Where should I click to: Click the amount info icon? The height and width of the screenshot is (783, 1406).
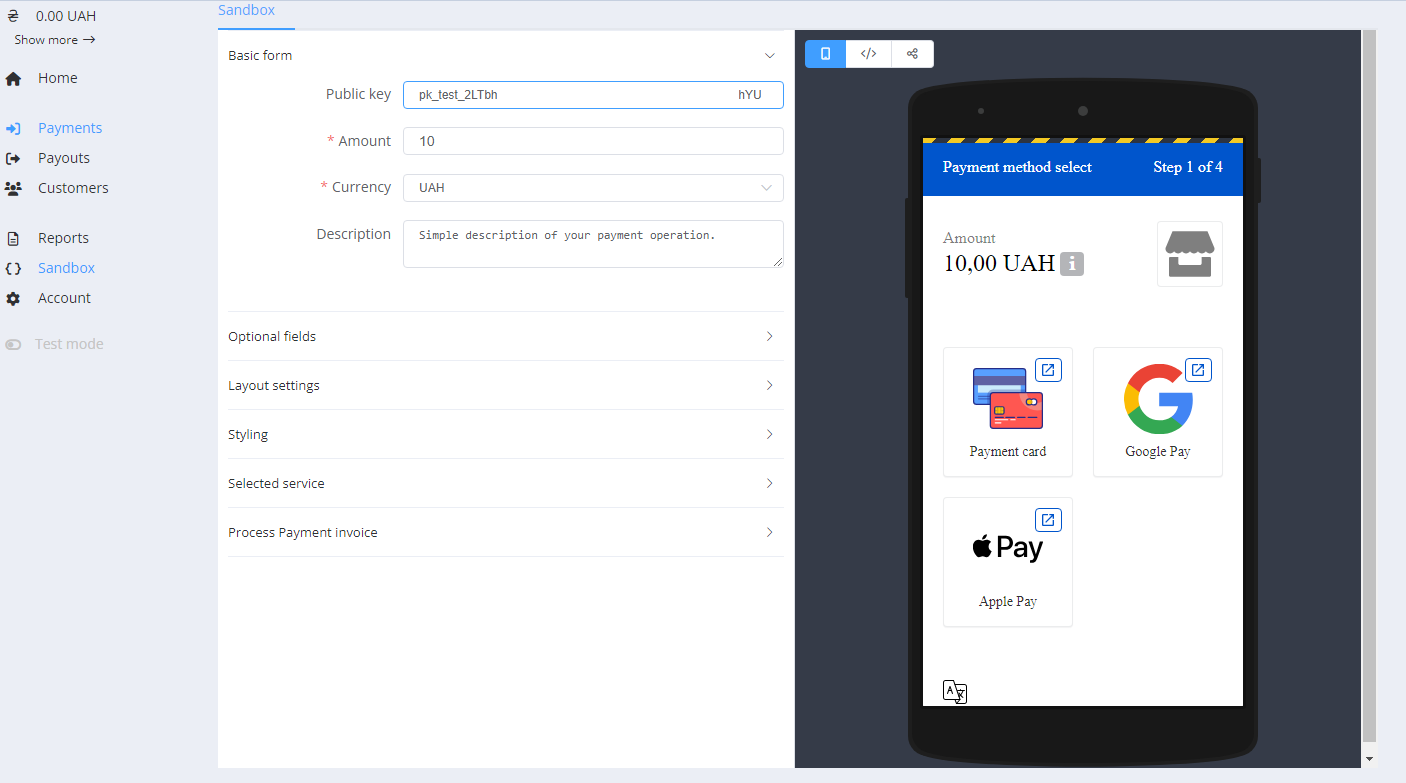[1072, 264]
